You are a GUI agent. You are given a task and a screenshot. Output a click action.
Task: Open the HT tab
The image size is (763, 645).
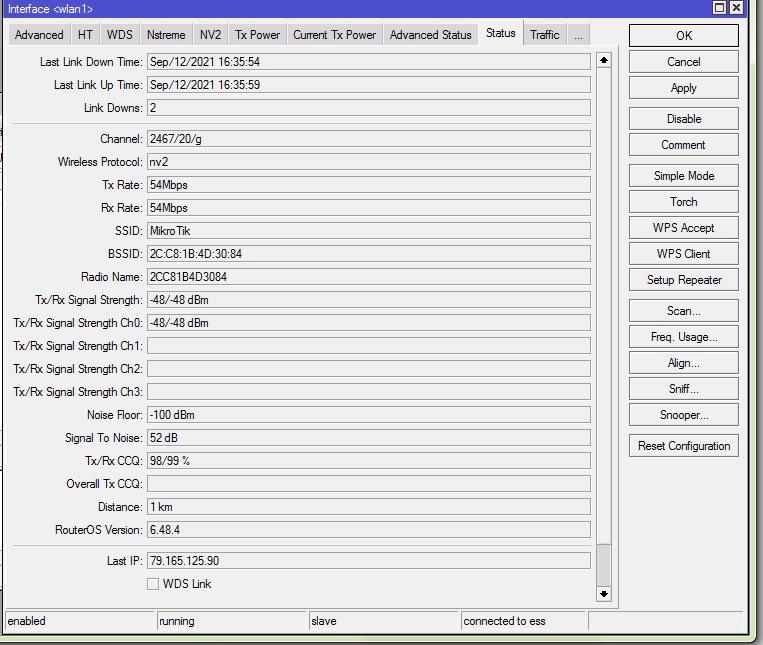(x=85, y=35)
